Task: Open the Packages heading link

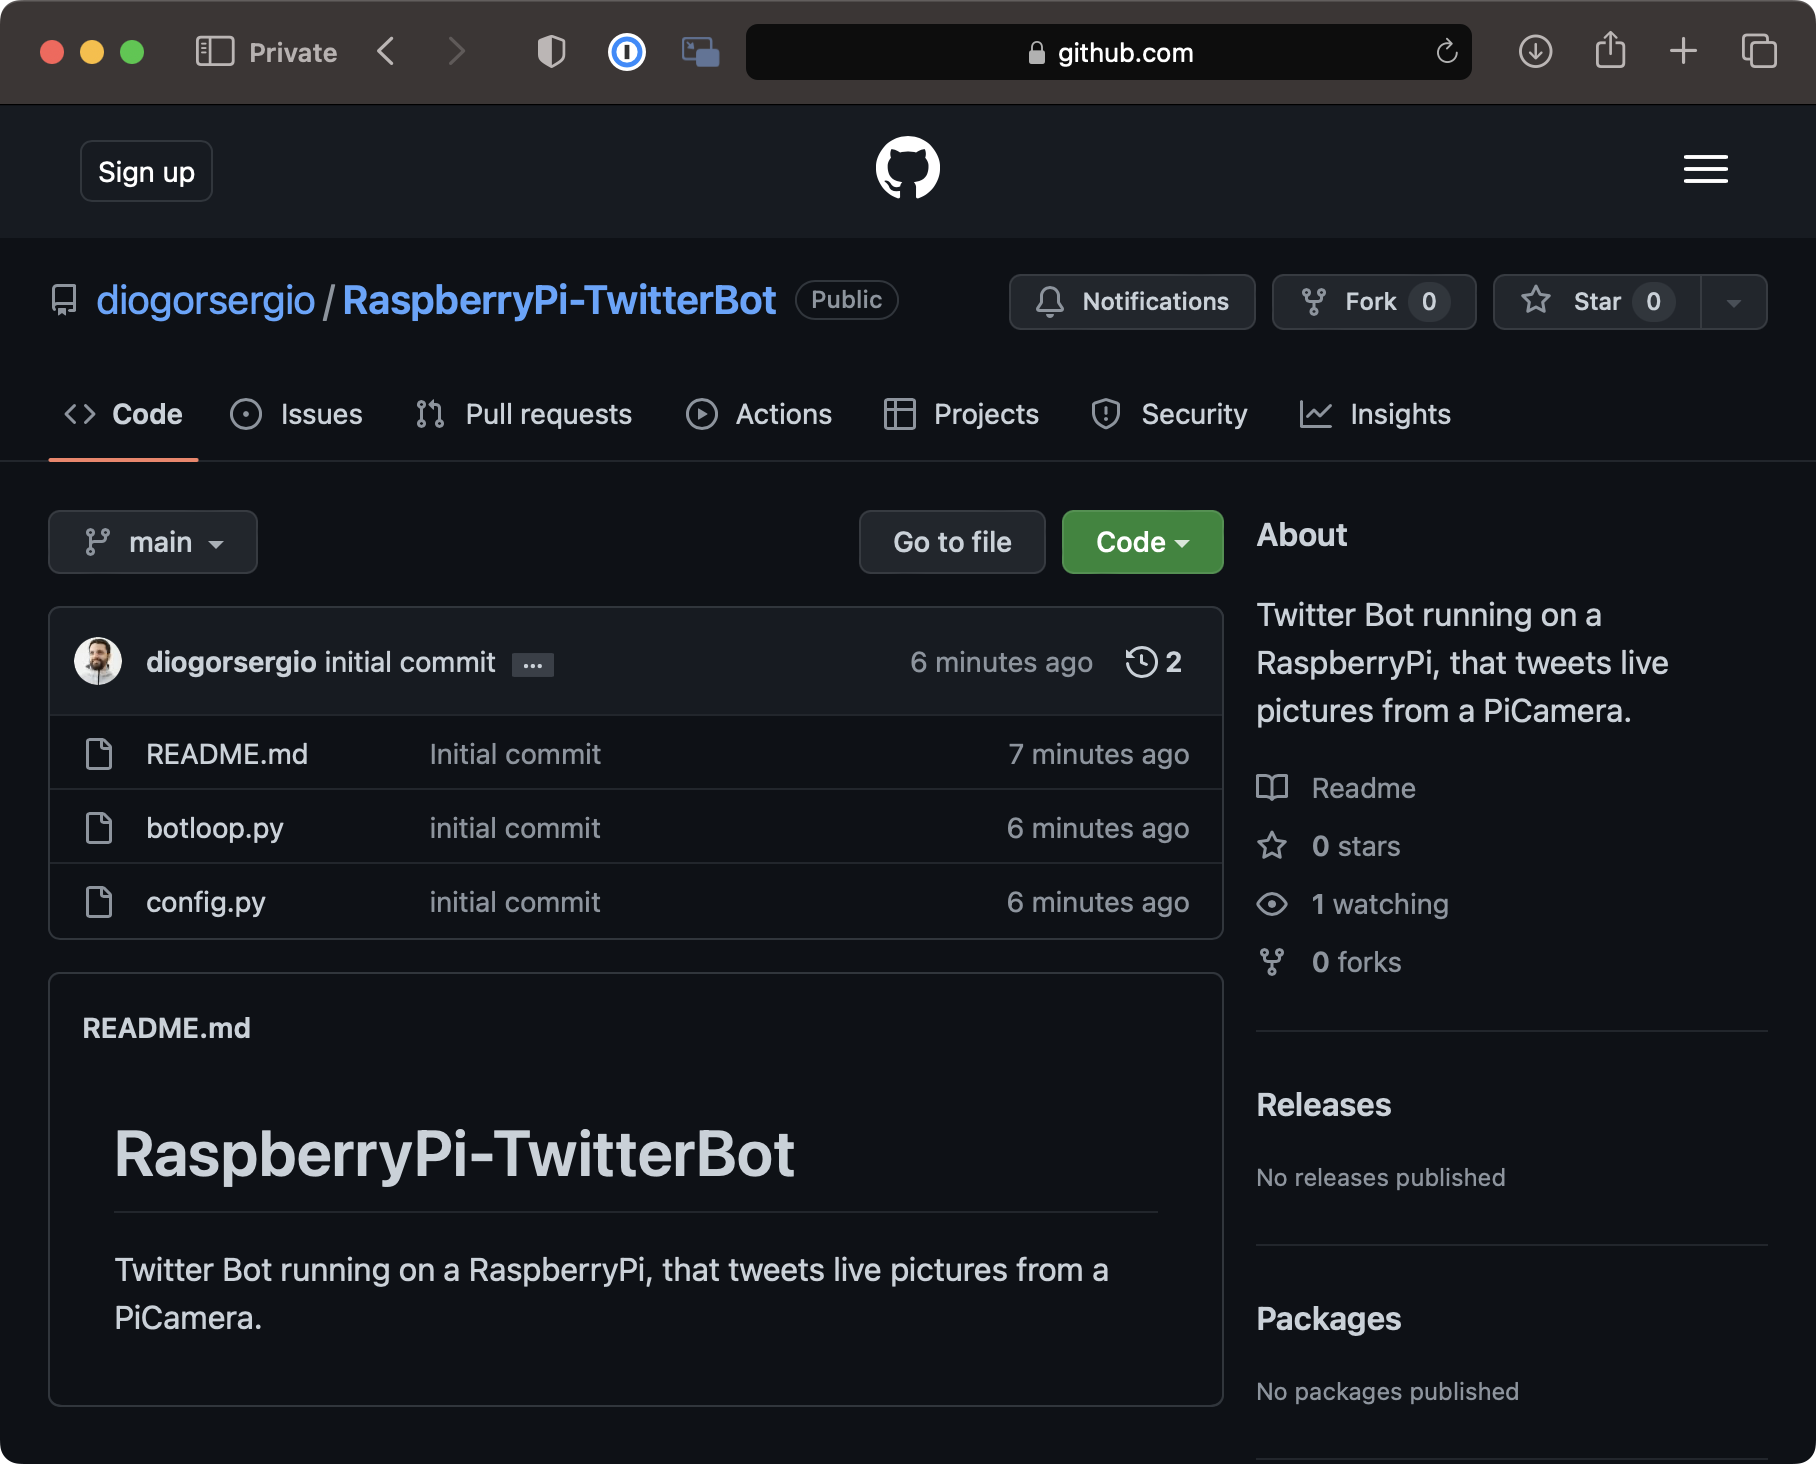Action: tap(1328, 1319)
